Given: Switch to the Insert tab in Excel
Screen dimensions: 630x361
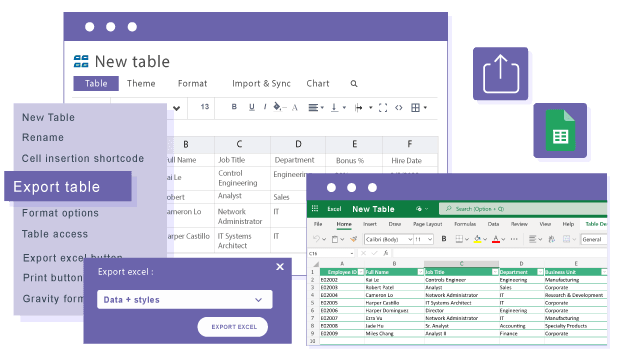Looking at the screenshot, I should coord(370,224).
